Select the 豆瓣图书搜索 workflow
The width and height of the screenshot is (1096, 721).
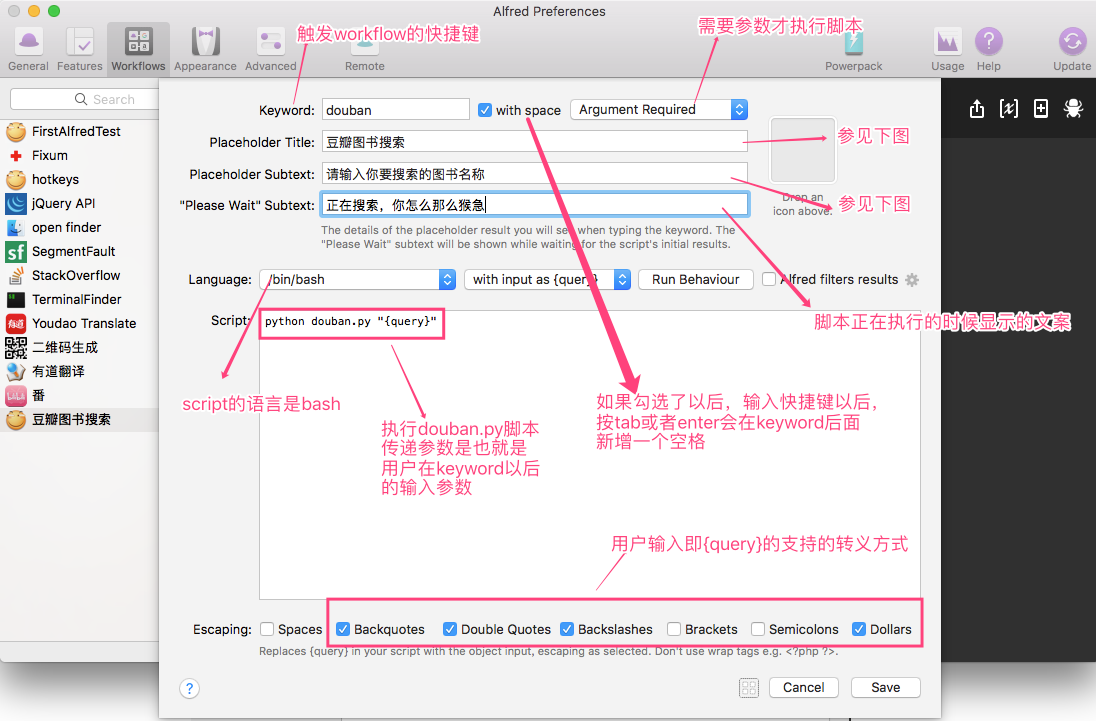pyautogui.click(x=79, y=419)
